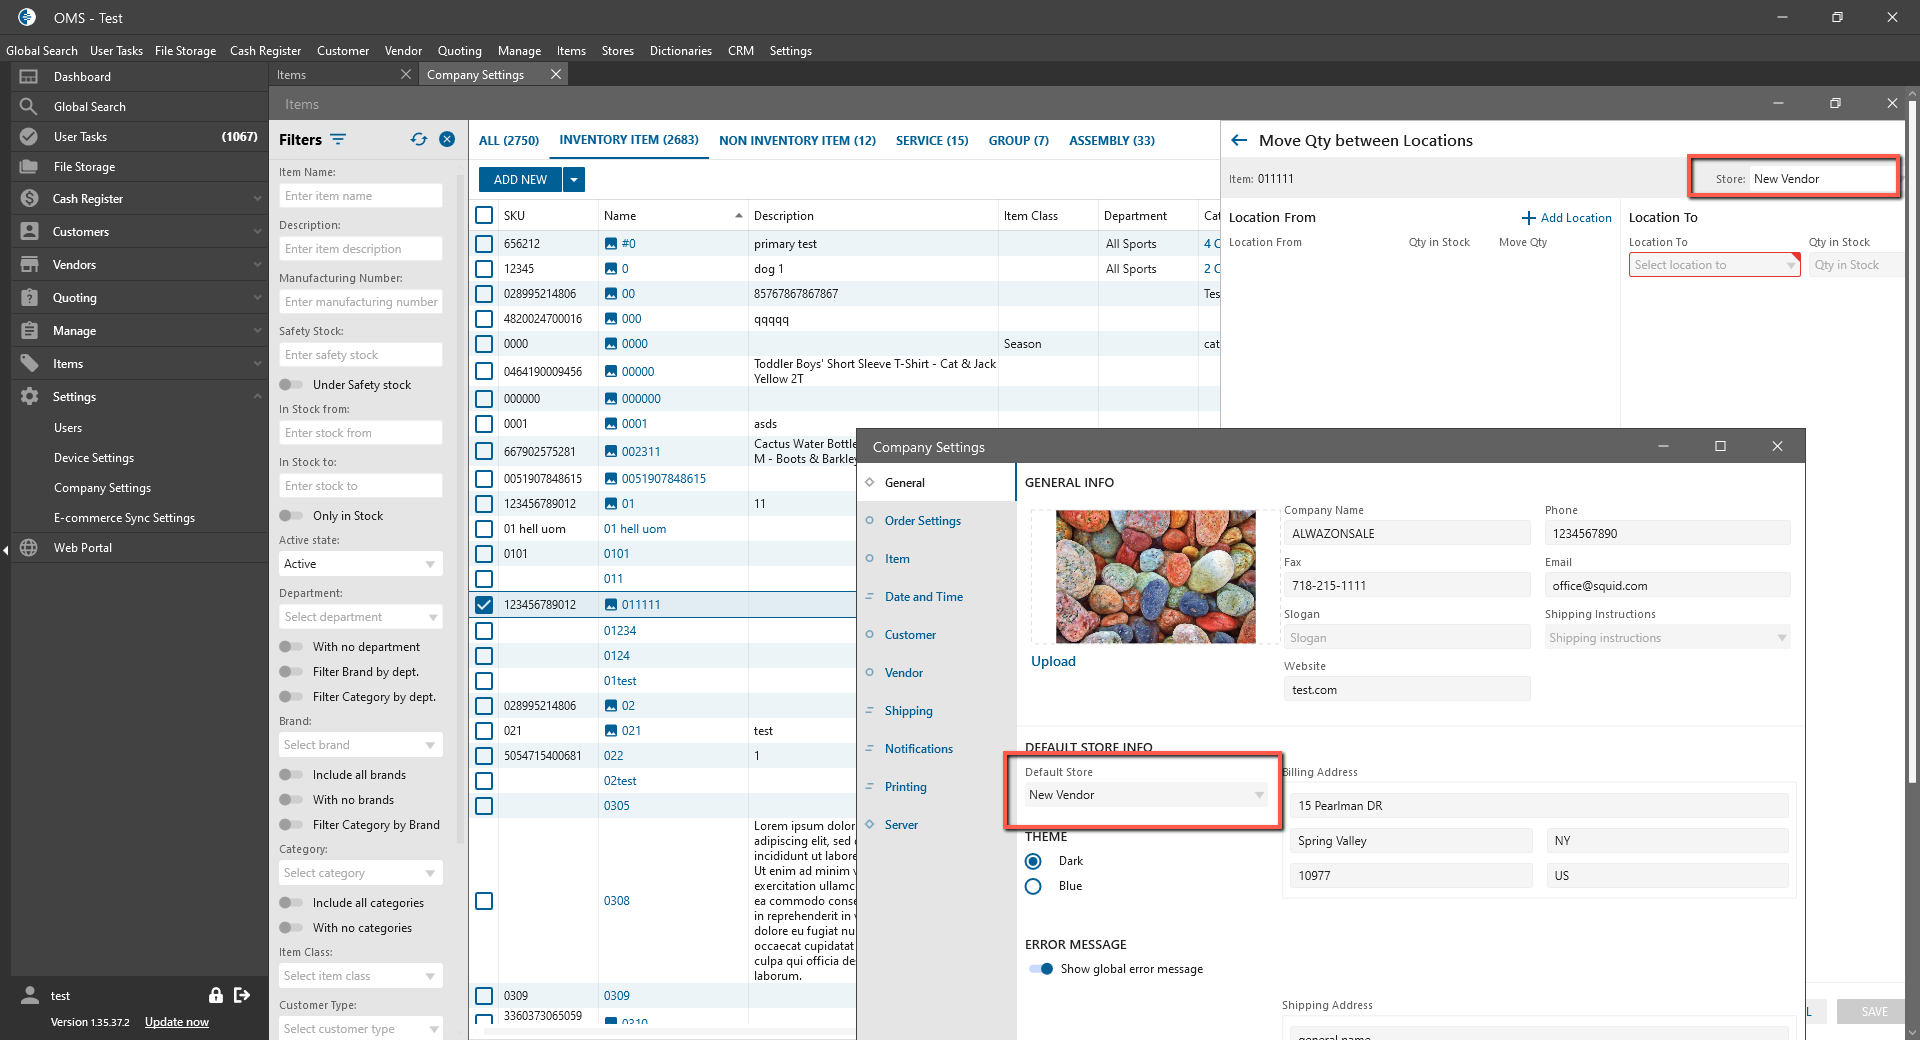The width and height of the screenshot is (1920, 1040).
Task: Check the select-all checkbox in table header
Action: [484, 215]
